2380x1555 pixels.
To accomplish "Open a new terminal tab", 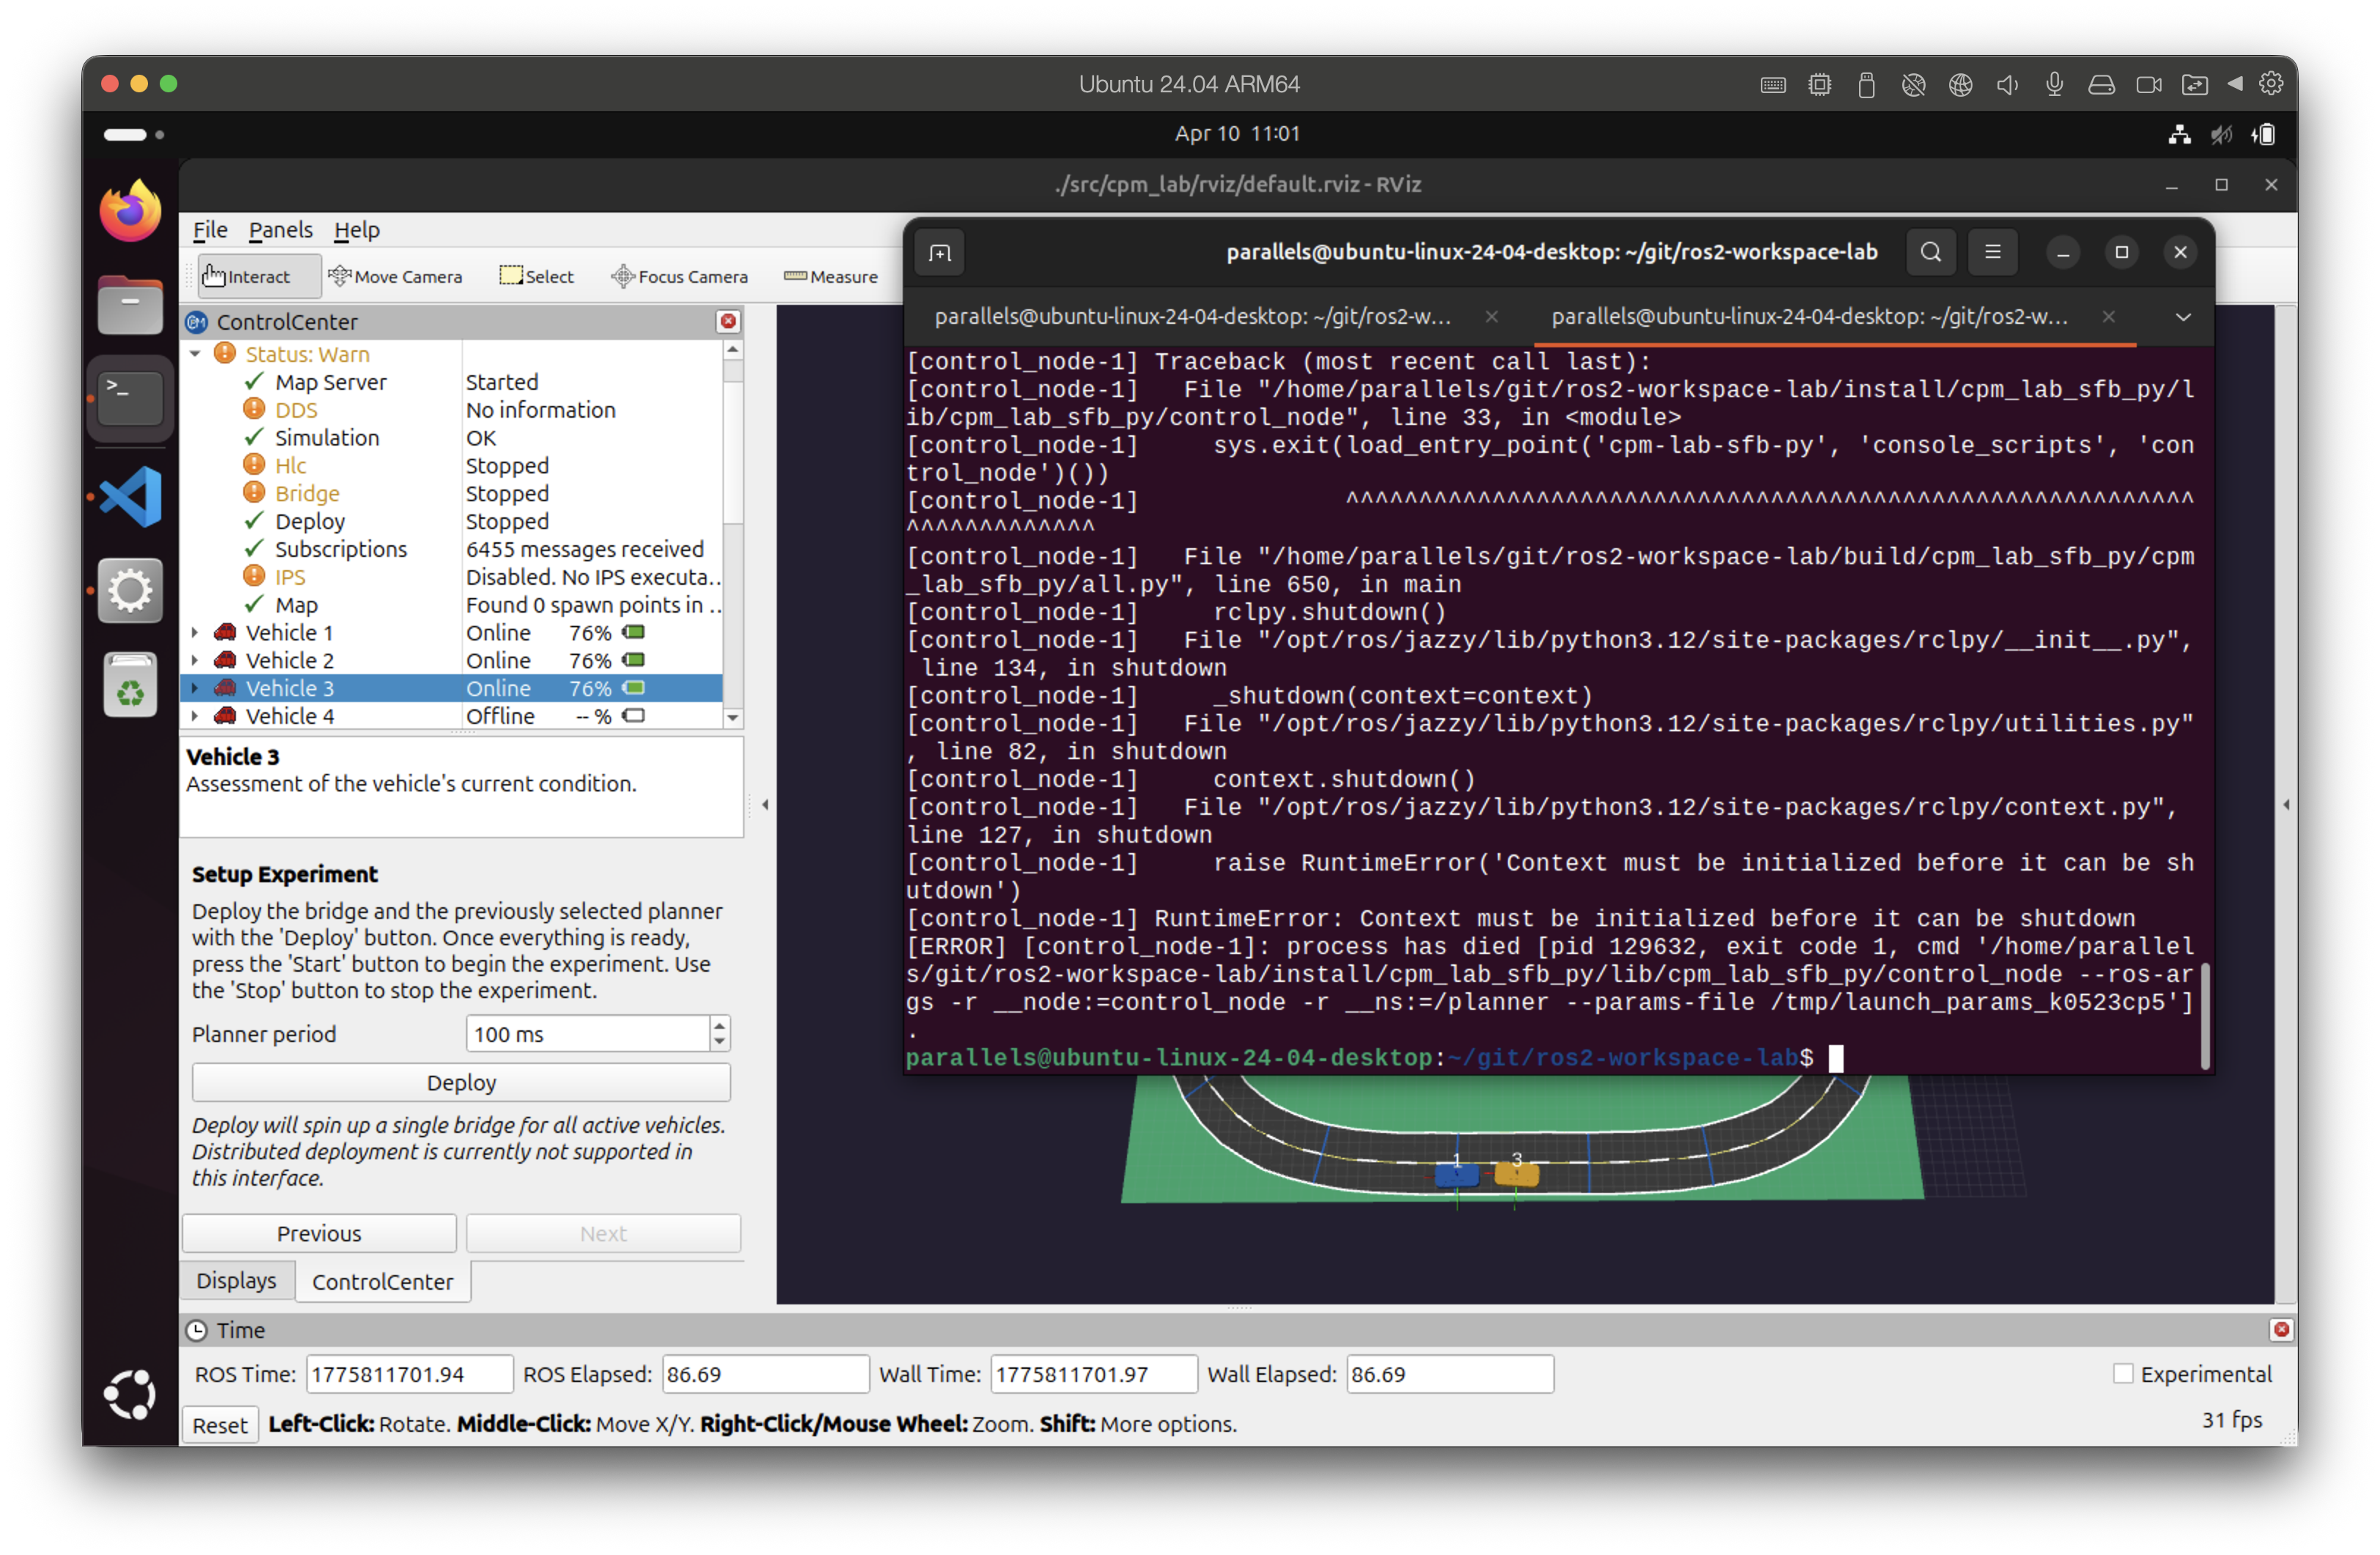I will click(x=940, y=253).
